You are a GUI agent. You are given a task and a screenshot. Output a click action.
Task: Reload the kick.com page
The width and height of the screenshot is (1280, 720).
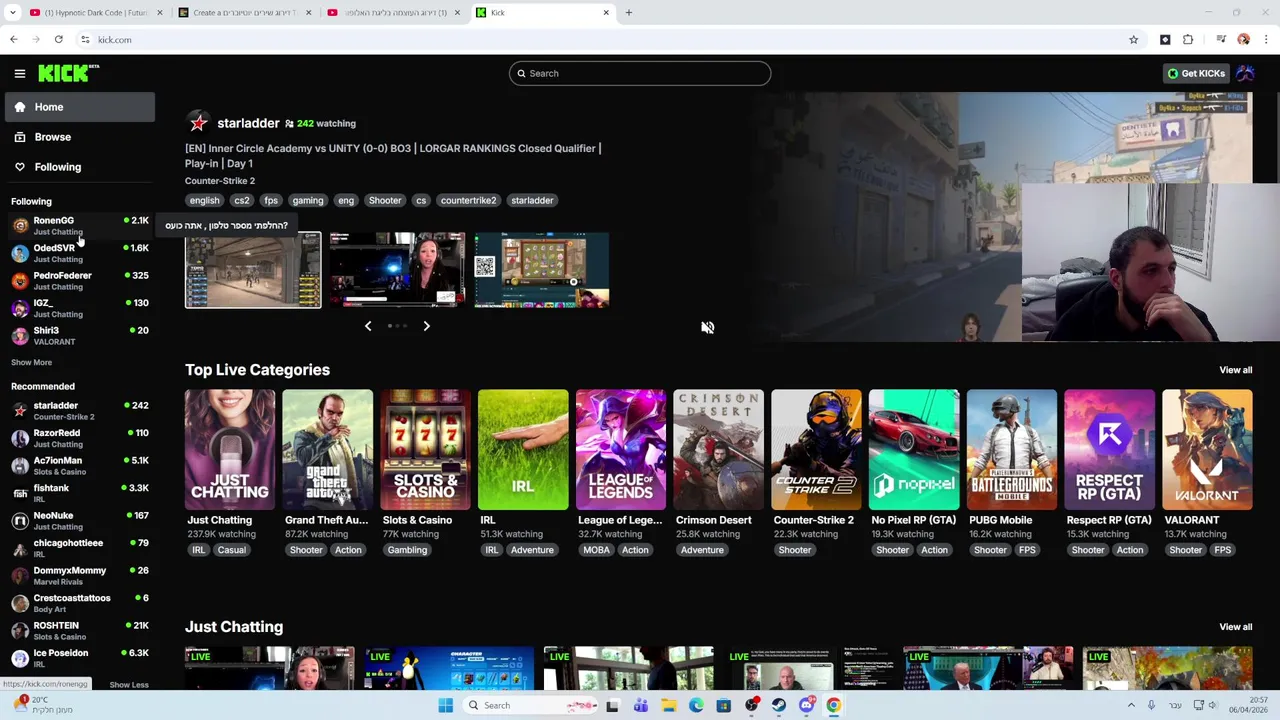tap(59, 40)
